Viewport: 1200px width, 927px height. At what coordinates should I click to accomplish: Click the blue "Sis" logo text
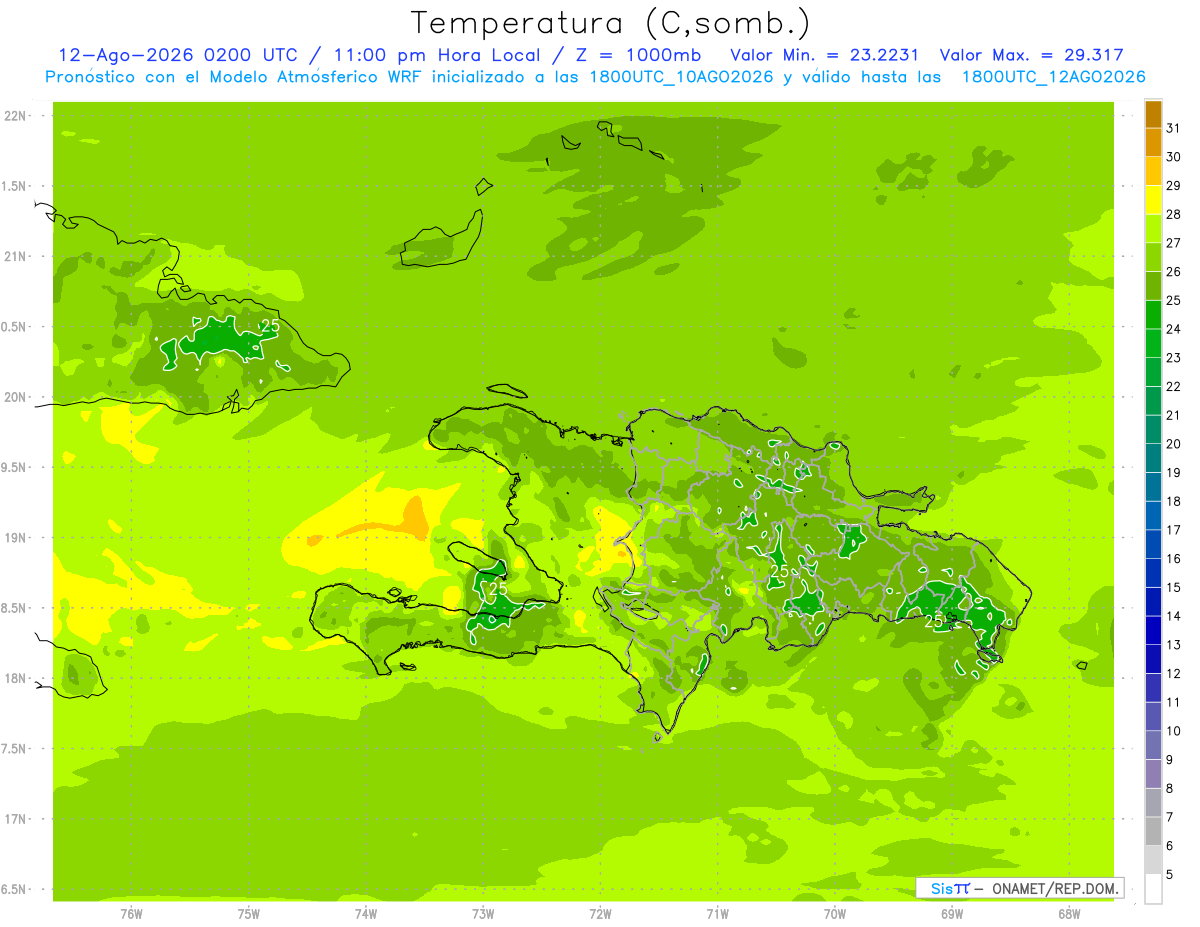942,888
